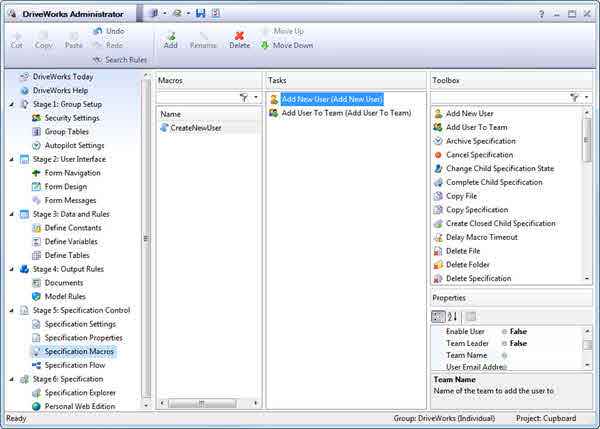Go to Form Design in the navigation tree
This screenshot has height=429, width=600.
pos(66,186)
